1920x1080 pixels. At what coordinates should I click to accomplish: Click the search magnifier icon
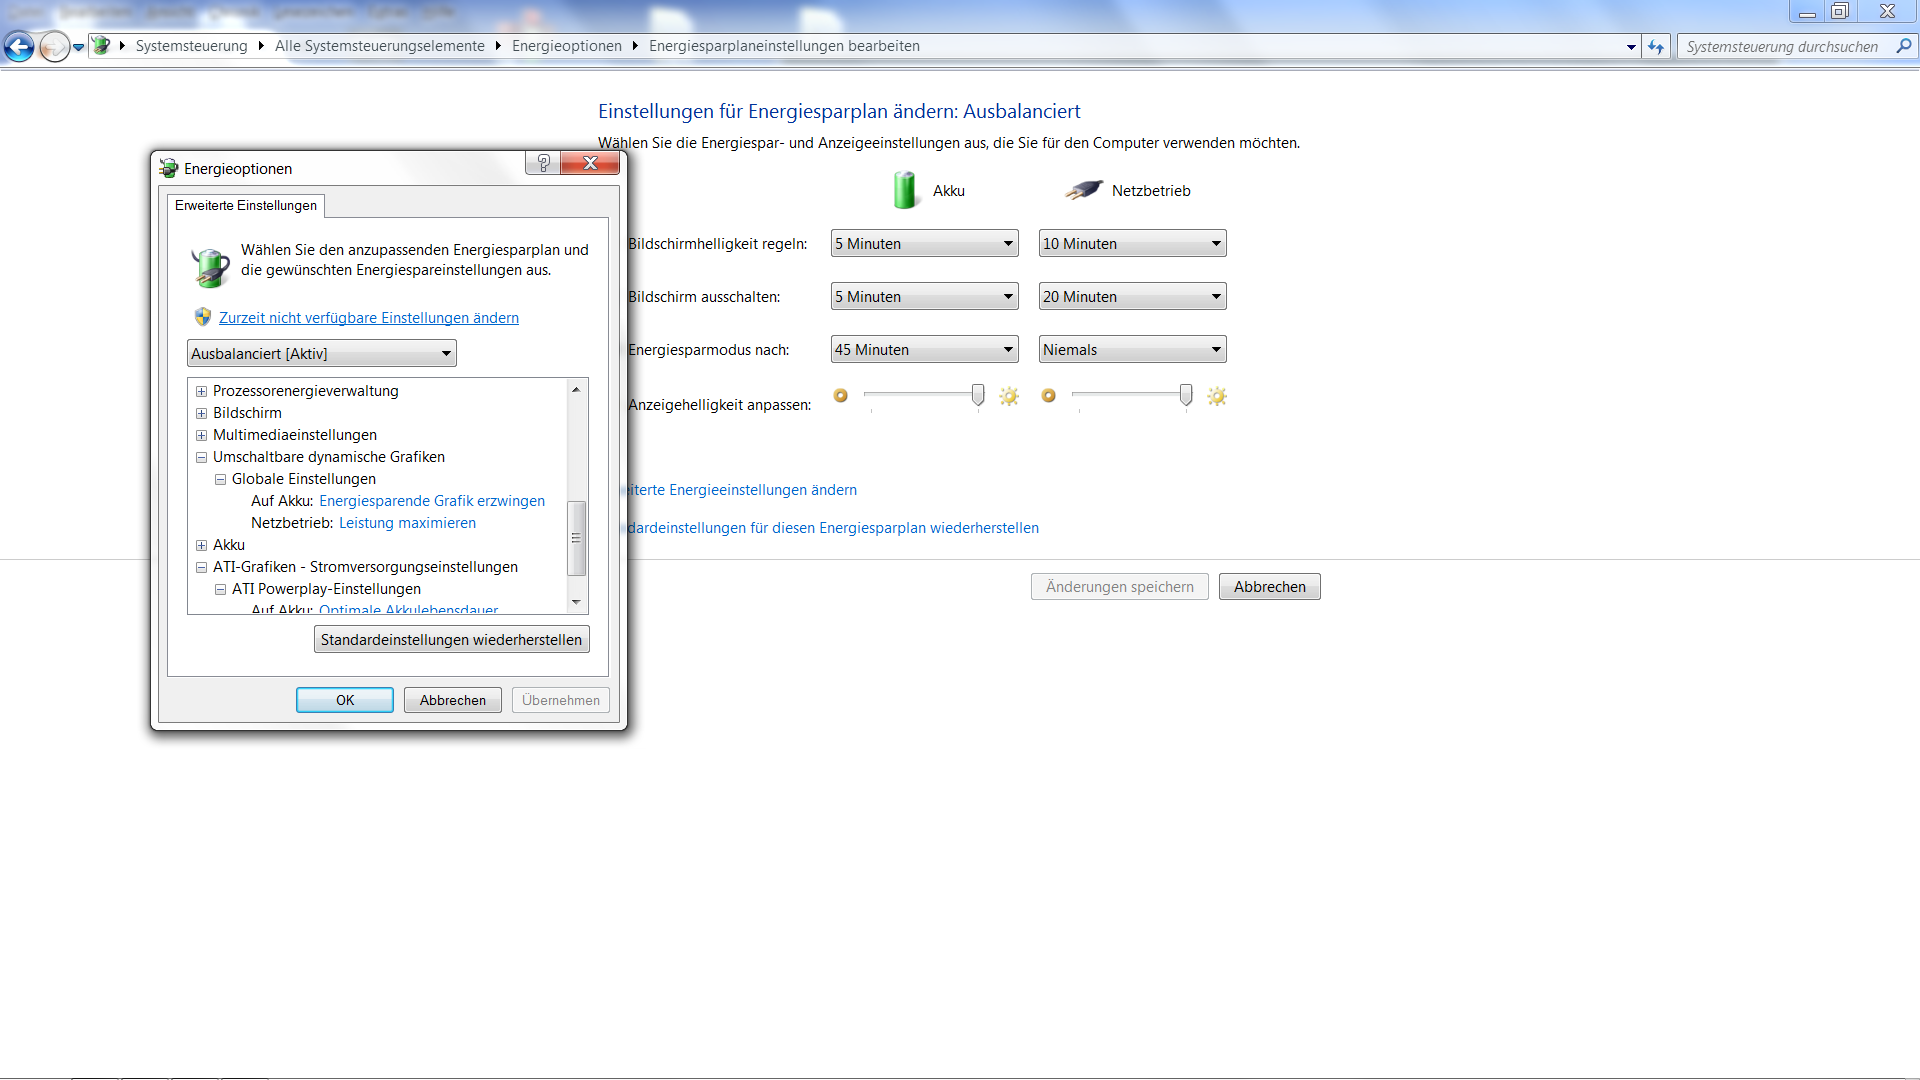point(1903,46)
